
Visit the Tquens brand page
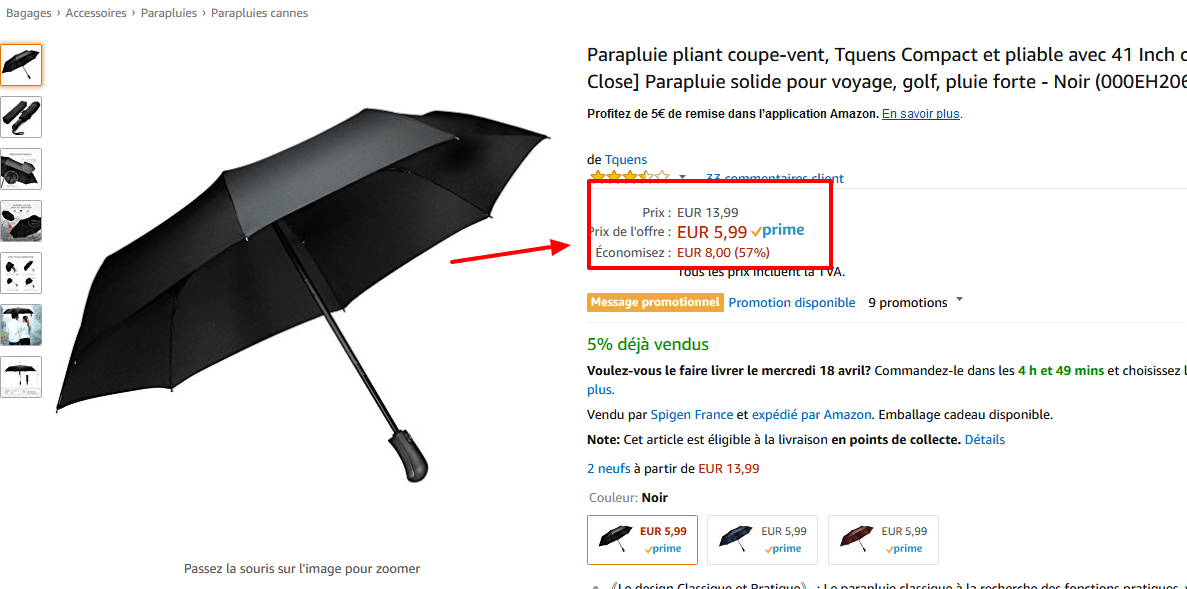tap(627, 159)
